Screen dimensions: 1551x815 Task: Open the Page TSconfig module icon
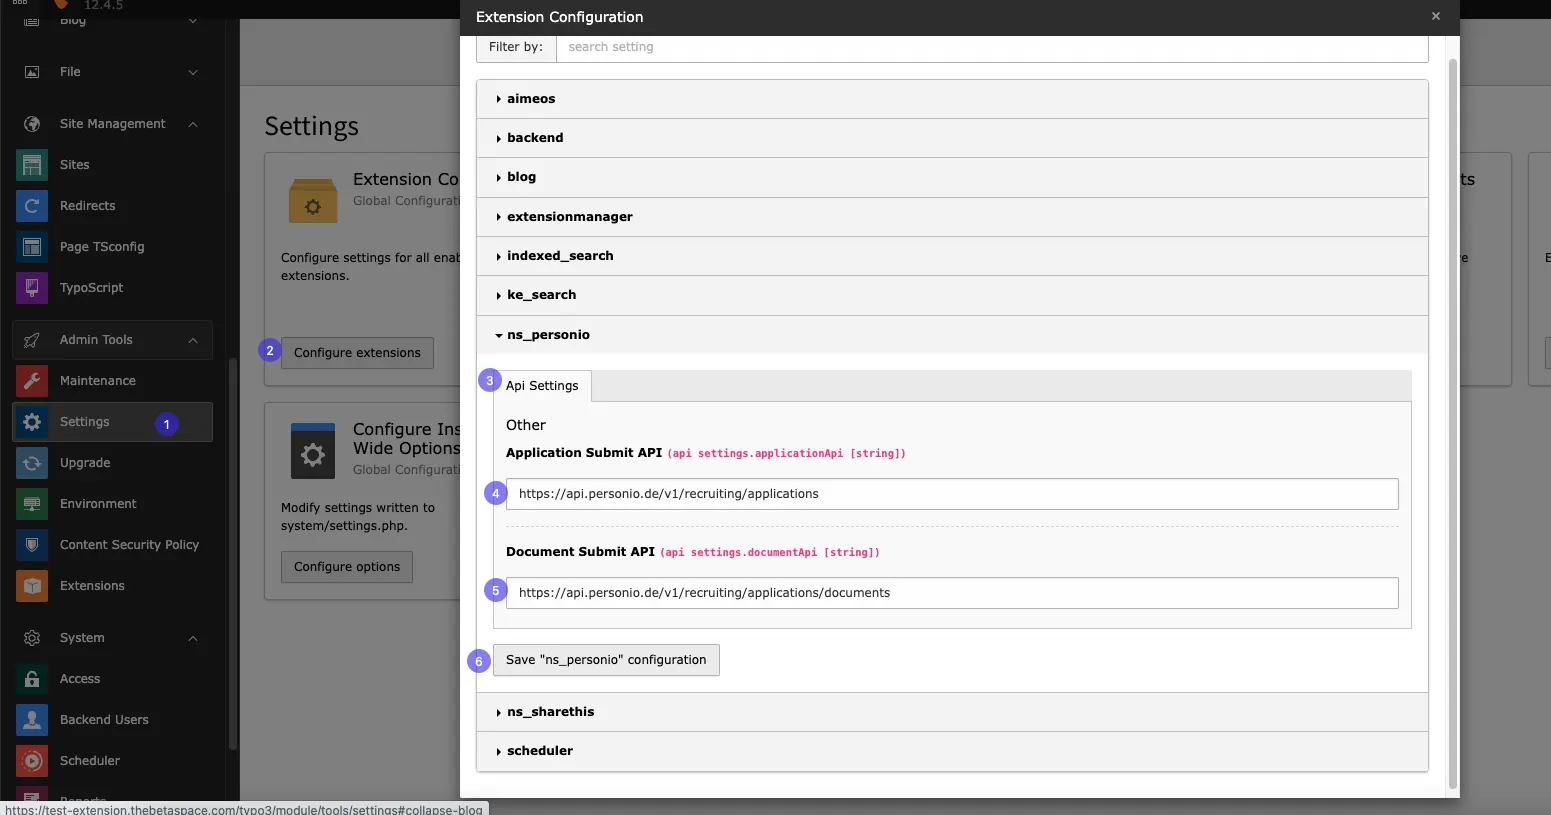32,247
